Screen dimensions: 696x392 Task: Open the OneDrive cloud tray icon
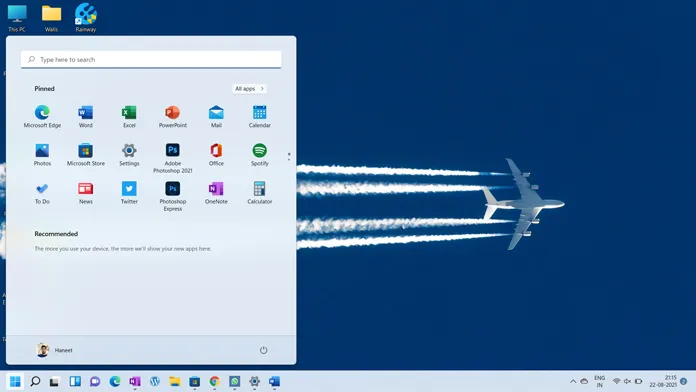584,381
